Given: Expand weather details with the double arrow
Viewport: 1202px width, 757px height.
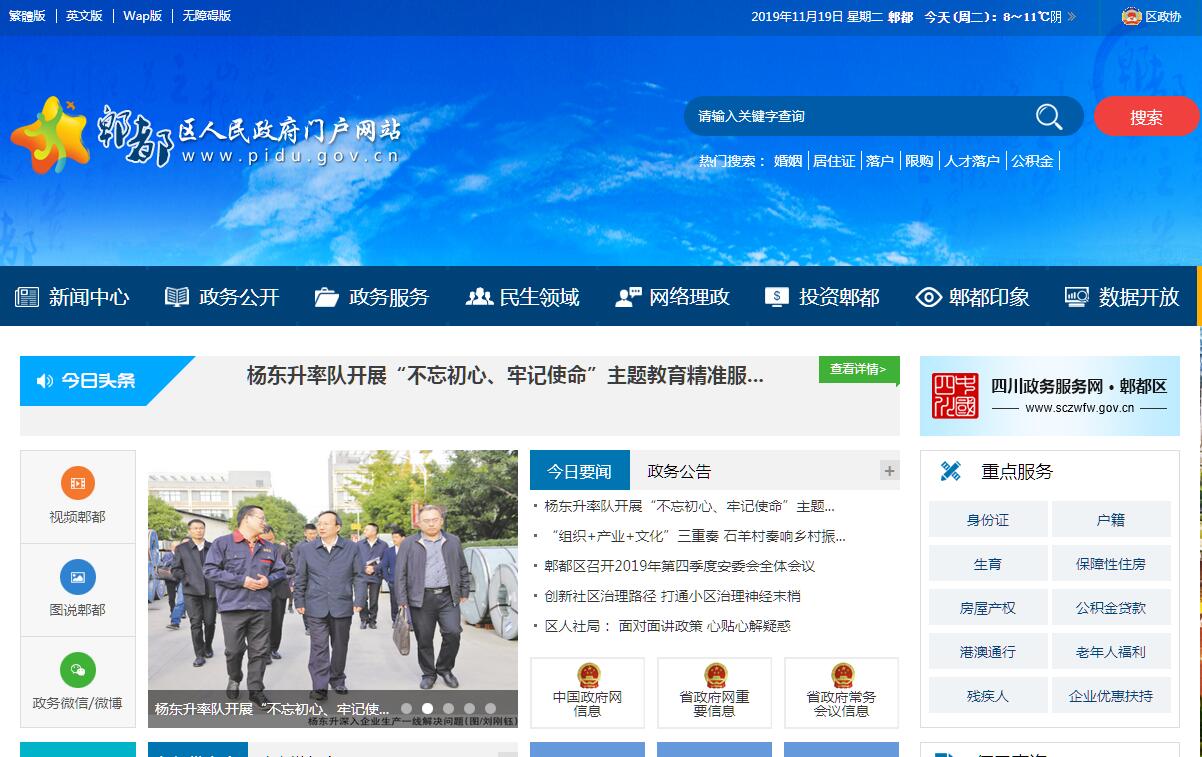Looking at the screenshot, I should pyautogui.click(x=1072, y=17).
